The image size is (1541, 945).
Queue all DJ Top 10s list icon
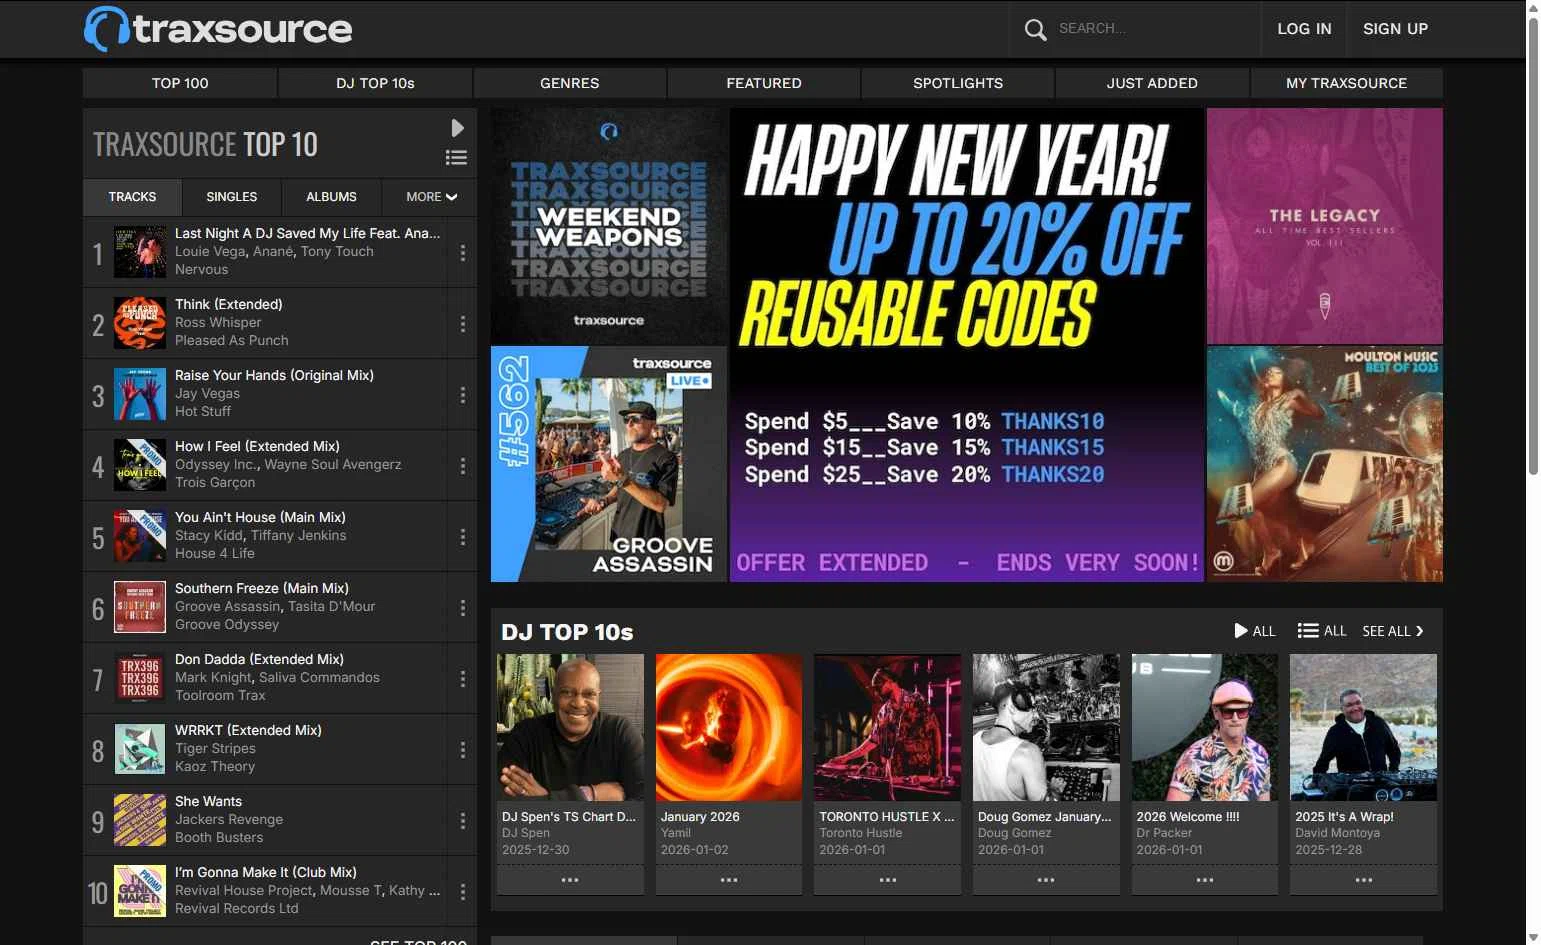[1322, 631]
